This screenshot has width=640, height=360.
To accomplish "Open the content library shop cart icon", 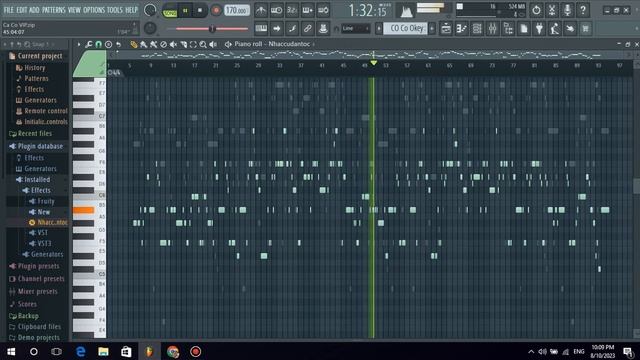I will coord(586,28).
